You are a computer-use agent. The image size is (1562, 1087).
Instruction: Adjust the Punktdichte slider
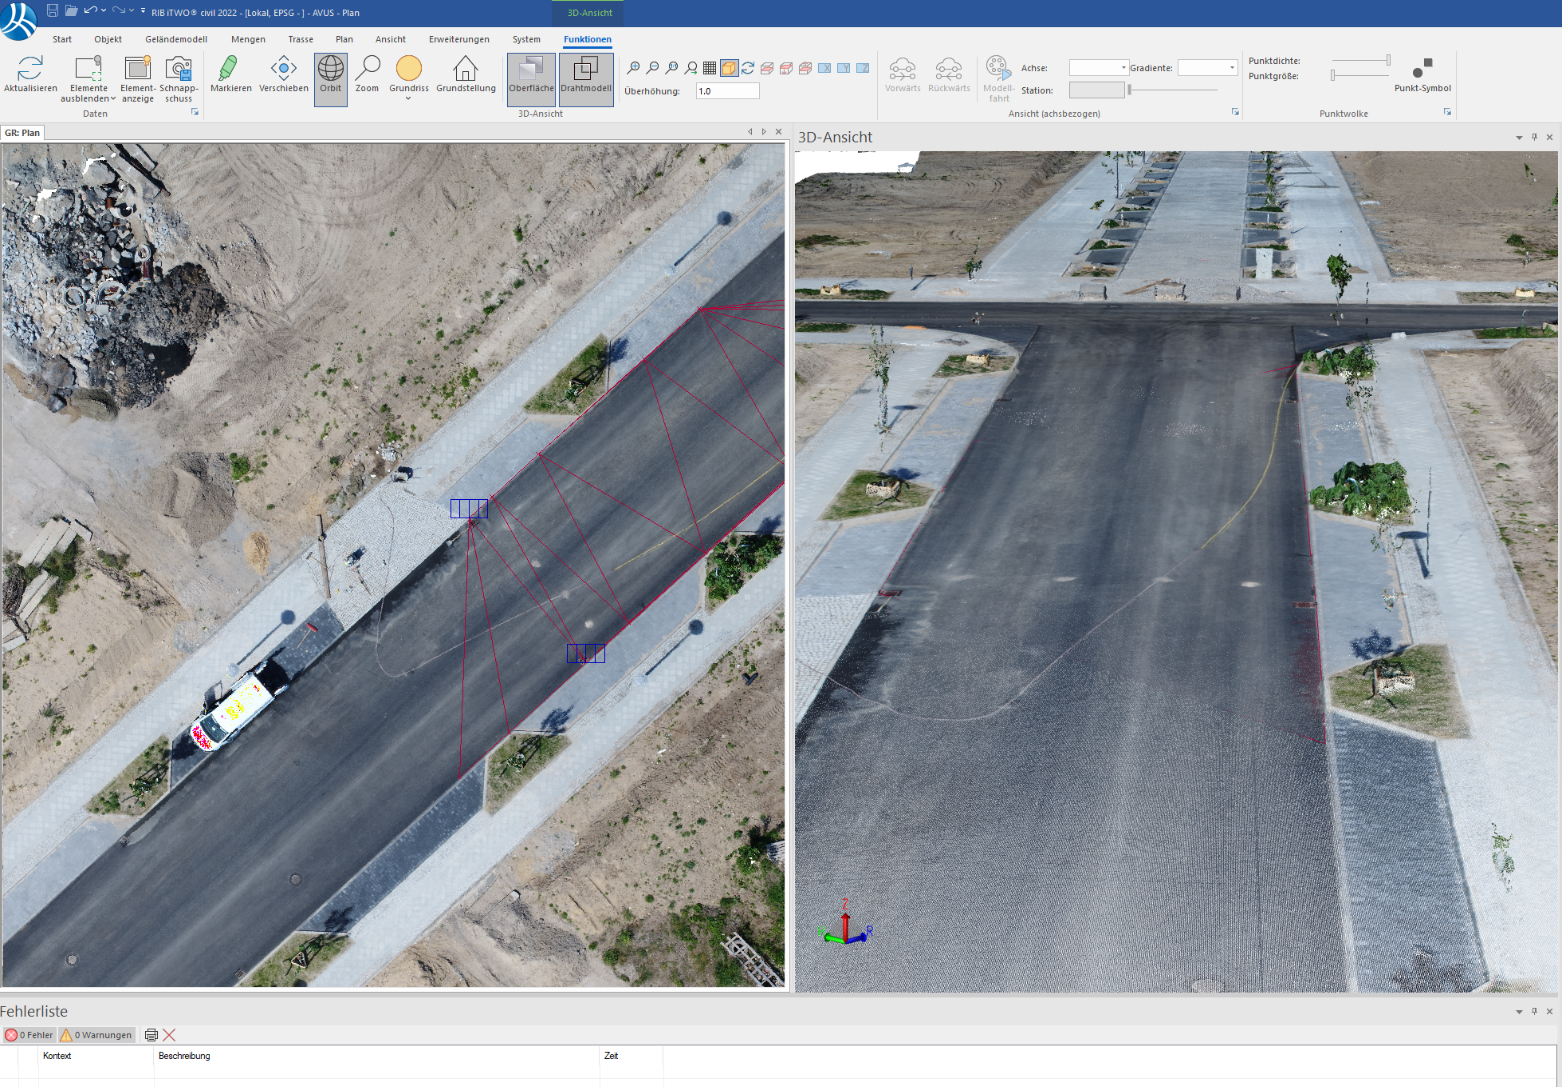pos(1387,61)
